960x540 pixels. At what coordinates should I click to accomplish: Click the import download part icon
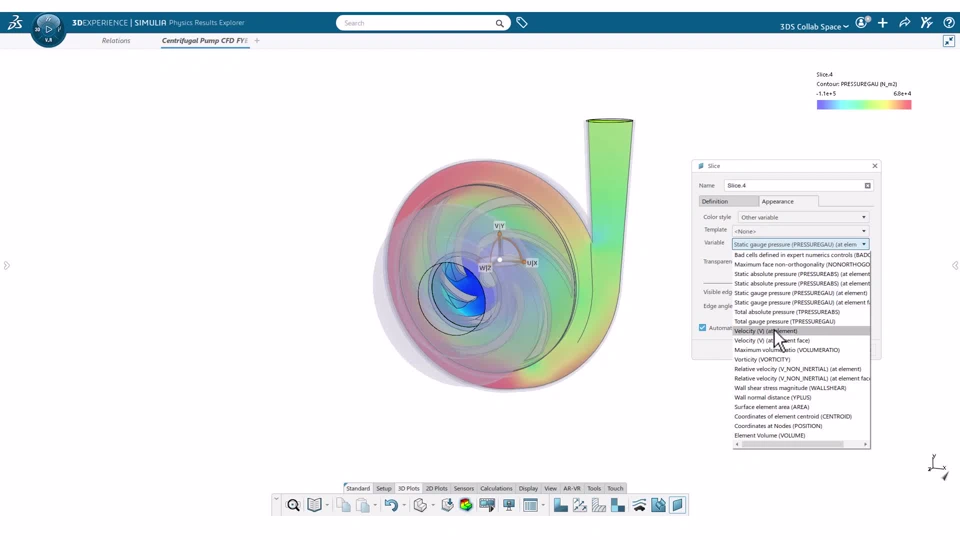[x=448, y=505]
